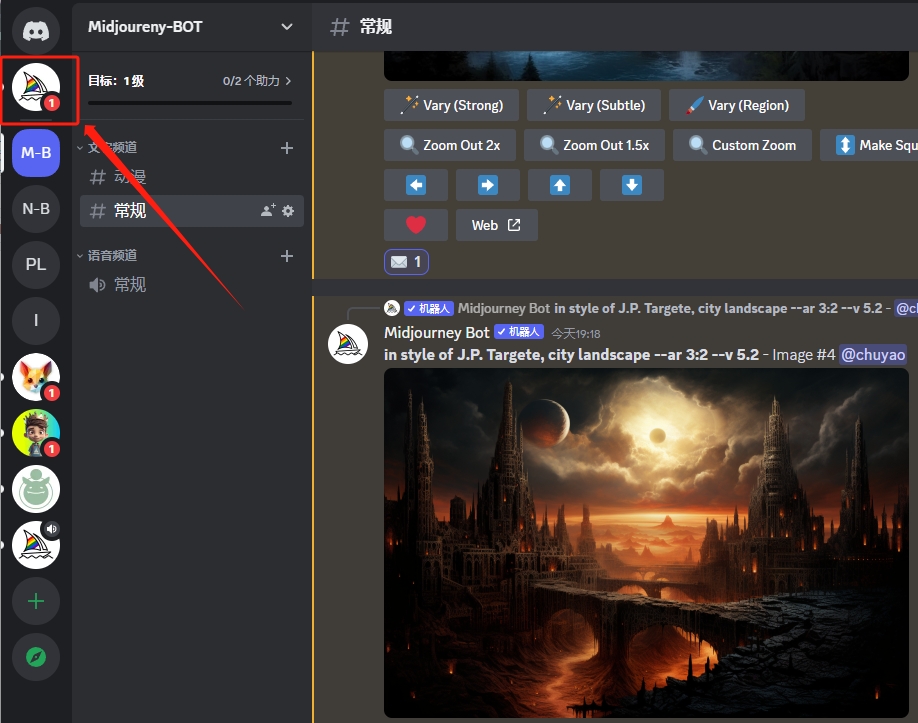Click the fox avatar server icon
The image size is (918, 723).
[36, 377]
